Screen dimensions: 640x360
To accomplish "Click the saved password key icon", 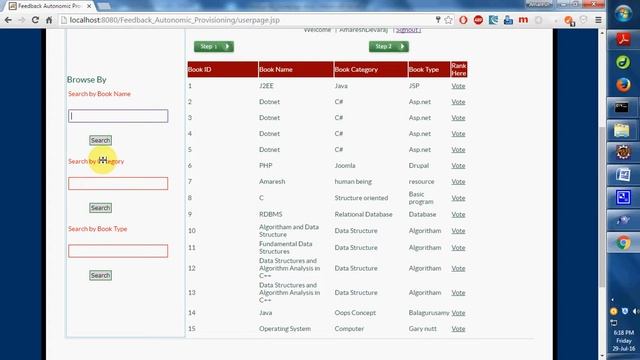I will (438, 20).
